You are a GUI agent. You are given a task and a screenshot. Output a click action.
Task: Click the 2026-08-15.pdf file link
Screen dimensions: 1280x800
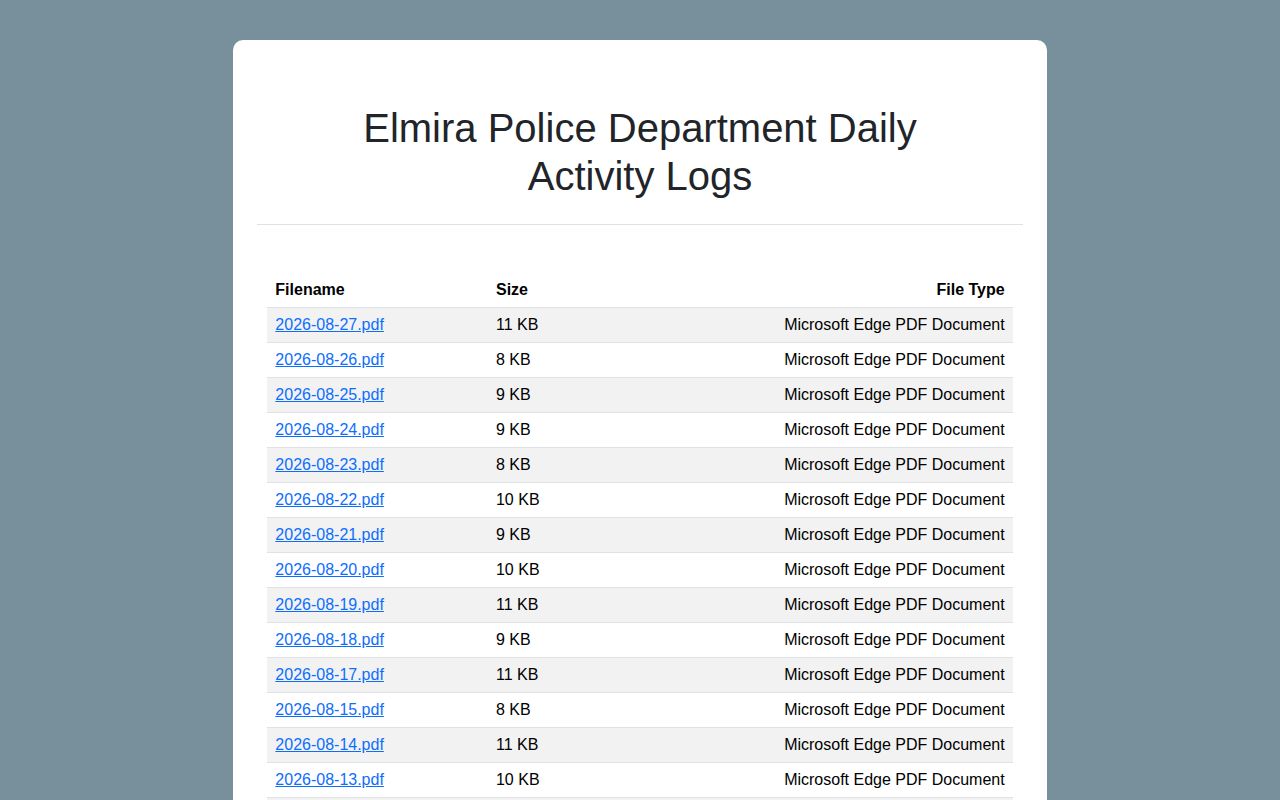[x=330, y=710]
